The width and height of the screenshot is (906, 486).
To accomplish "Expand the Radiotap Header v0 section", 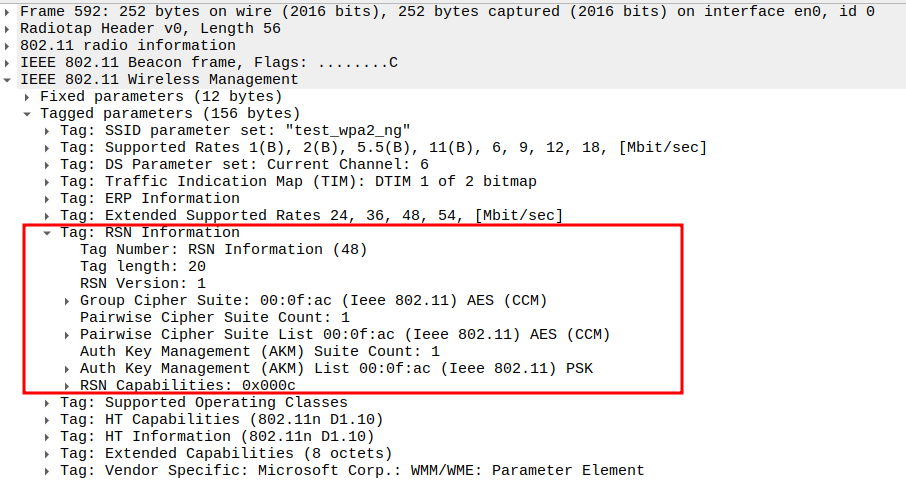I will pos(8,28).
